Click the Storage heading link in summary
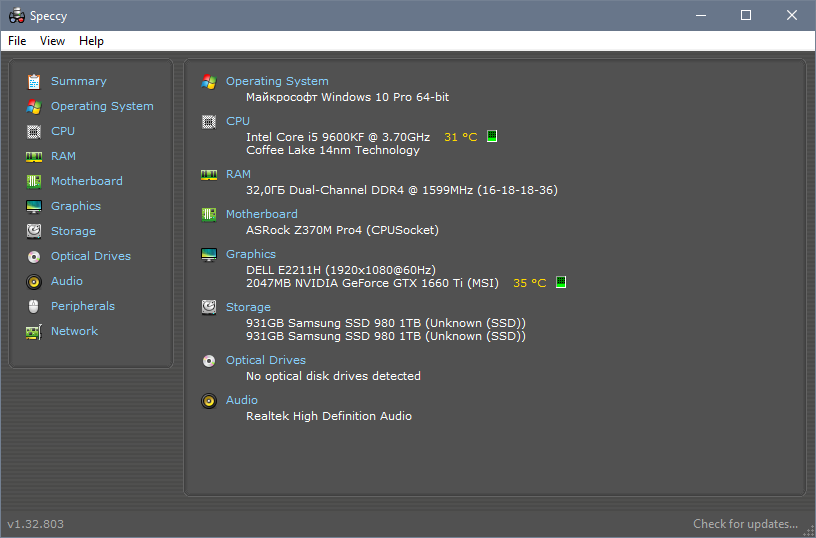The height and width of the screenshot is (538, 816). (x=248, y=308)
